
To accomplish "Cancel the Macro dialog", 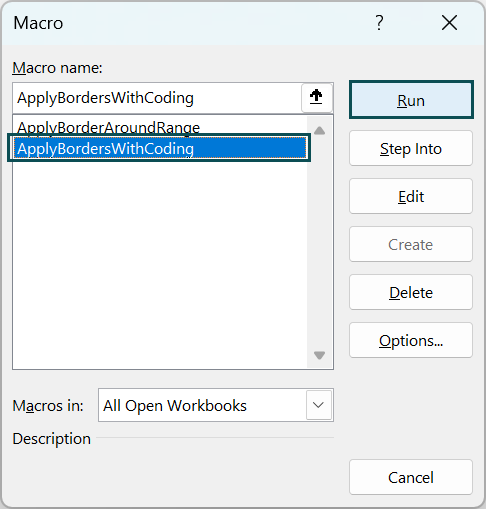I will point(411,477).
